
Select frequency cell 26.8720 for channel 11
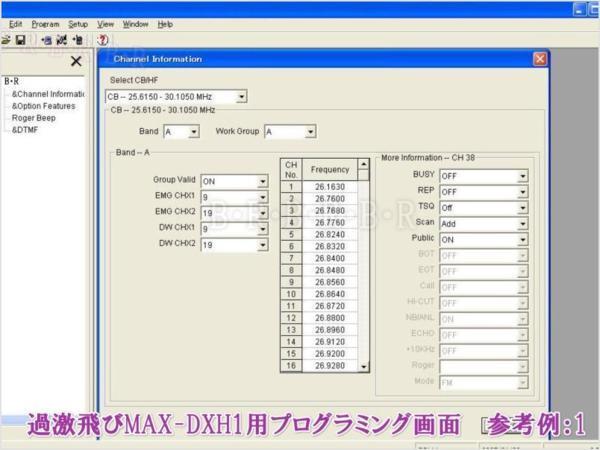(x=330, y=306)
